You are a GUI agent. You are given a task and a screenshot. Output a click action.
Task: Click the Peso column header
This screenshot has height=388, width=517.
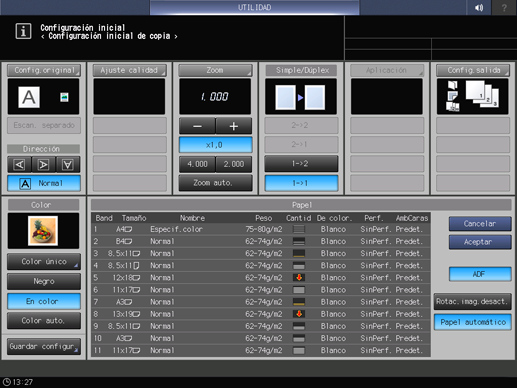click(x=263, y=218)
